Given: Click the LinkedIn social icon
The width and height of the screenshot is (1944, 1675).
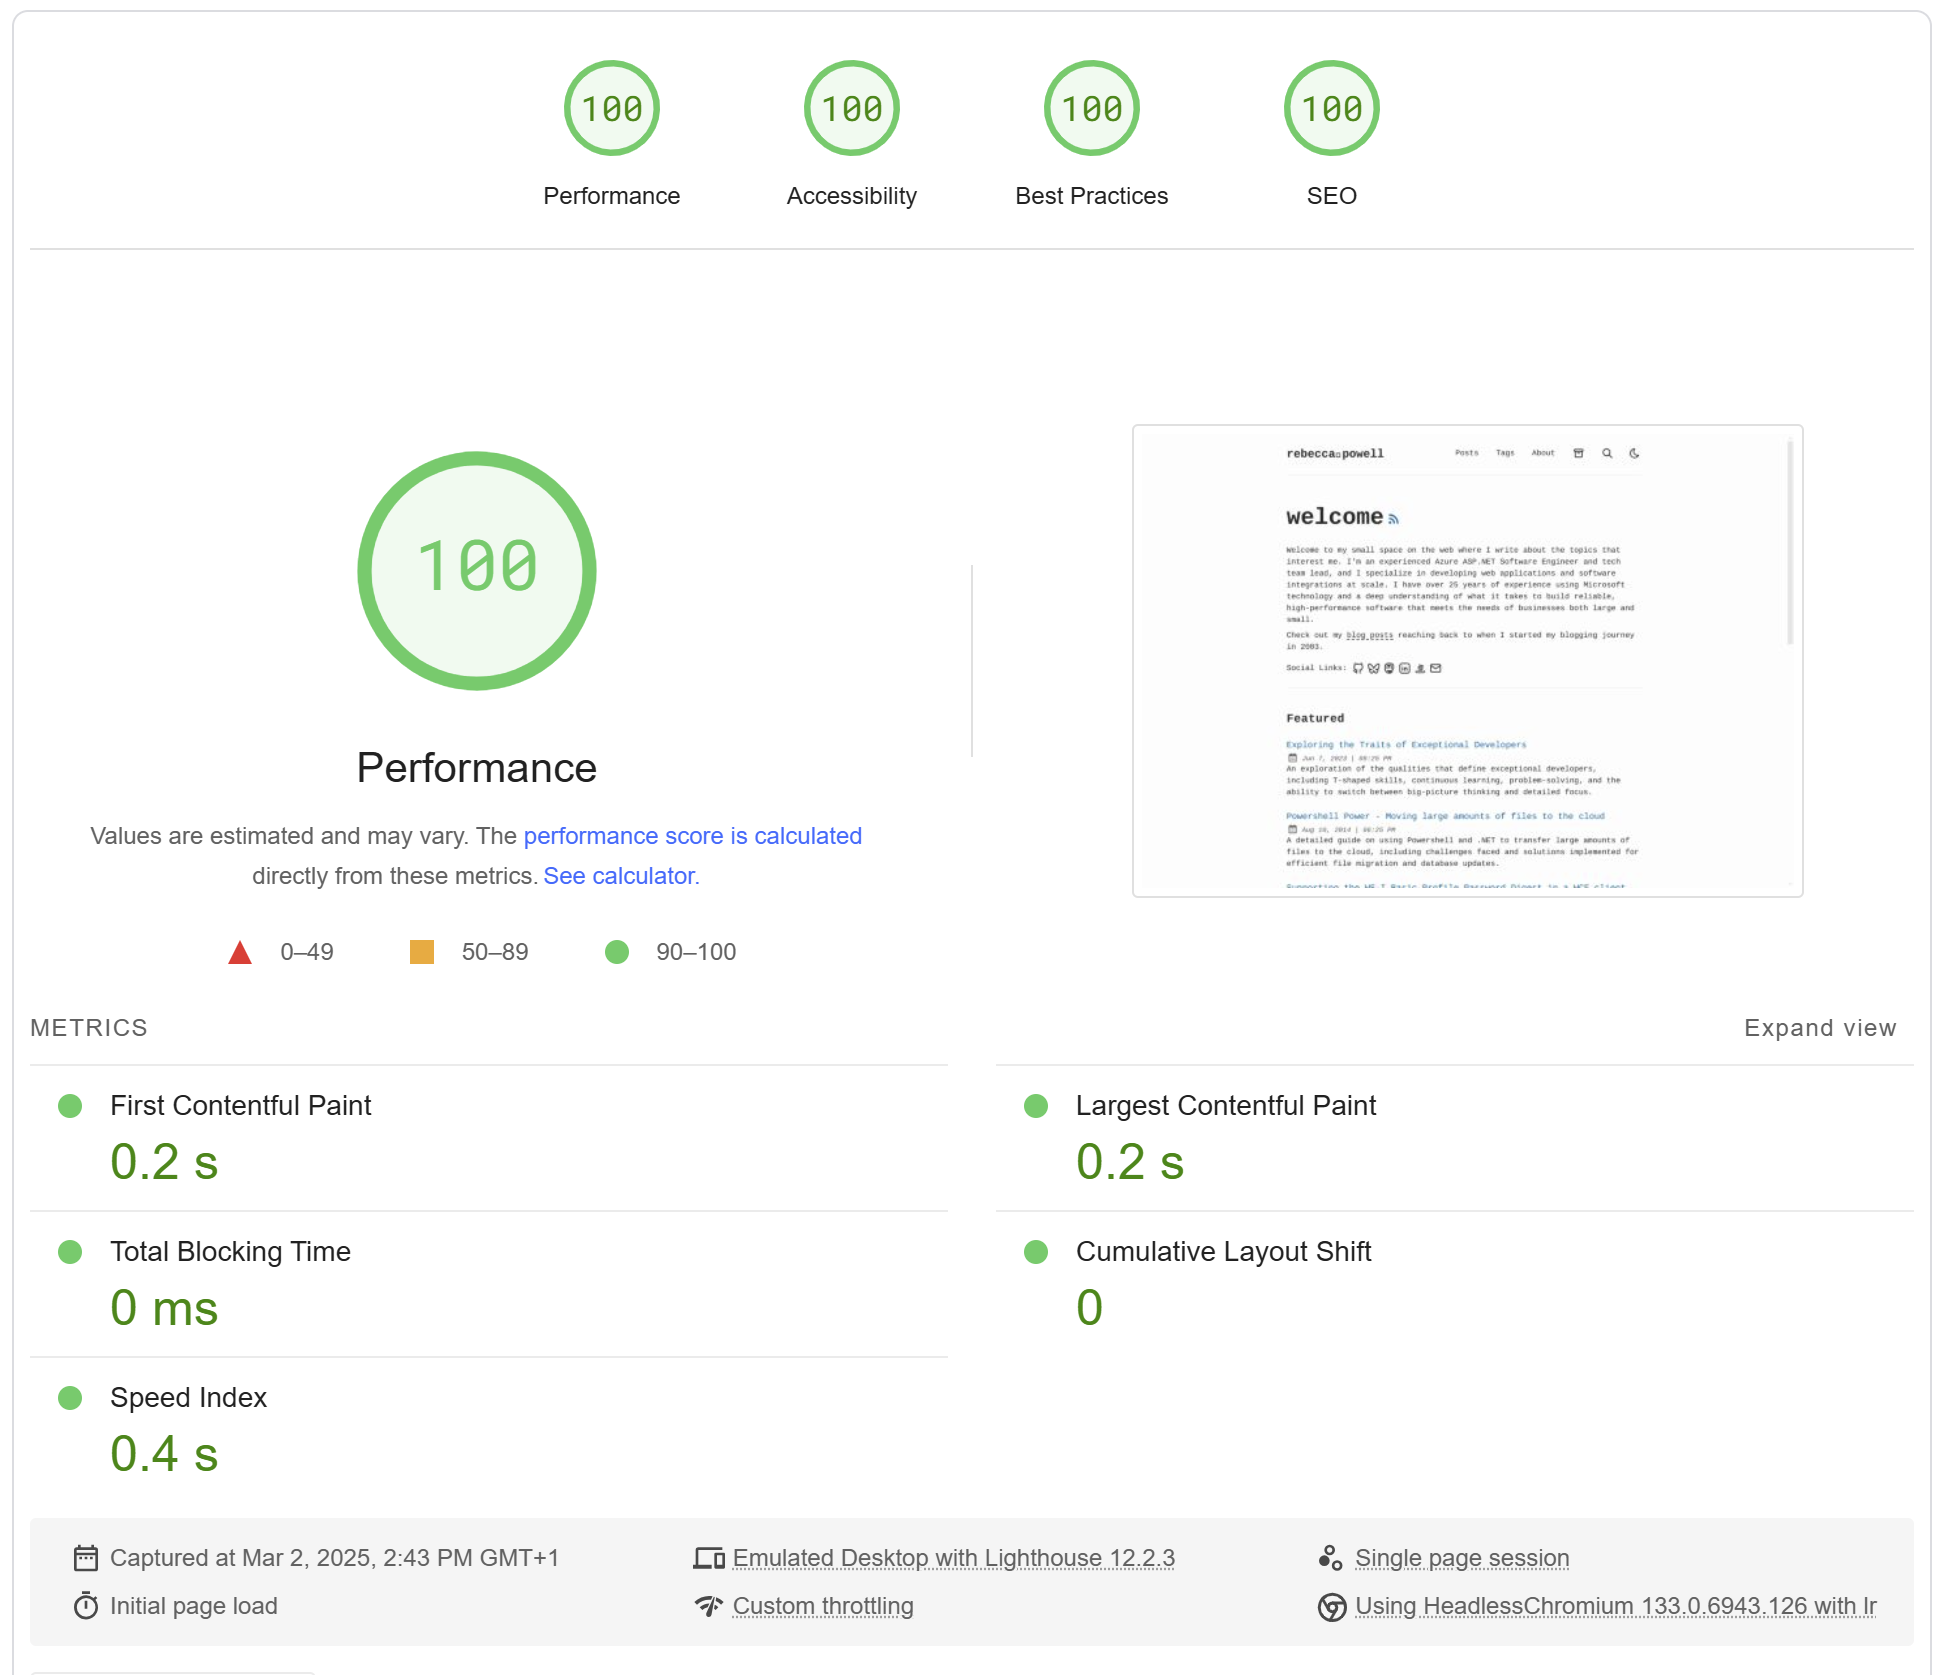Looking at the screenshot, I should pos(1405,668).
